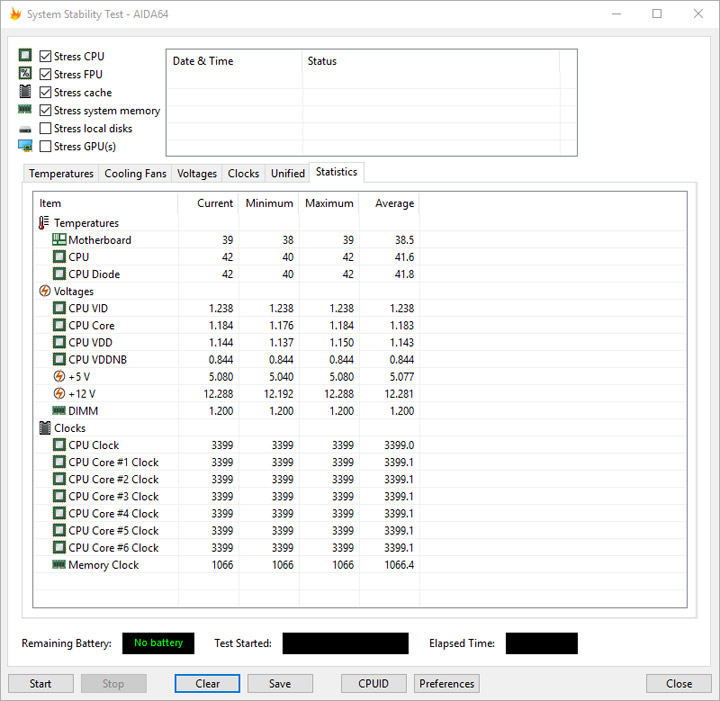This screenshot has height=701, width=720.
Task: Uncheck the Stress FPU checkbox
Action: [x=45, y=74]
